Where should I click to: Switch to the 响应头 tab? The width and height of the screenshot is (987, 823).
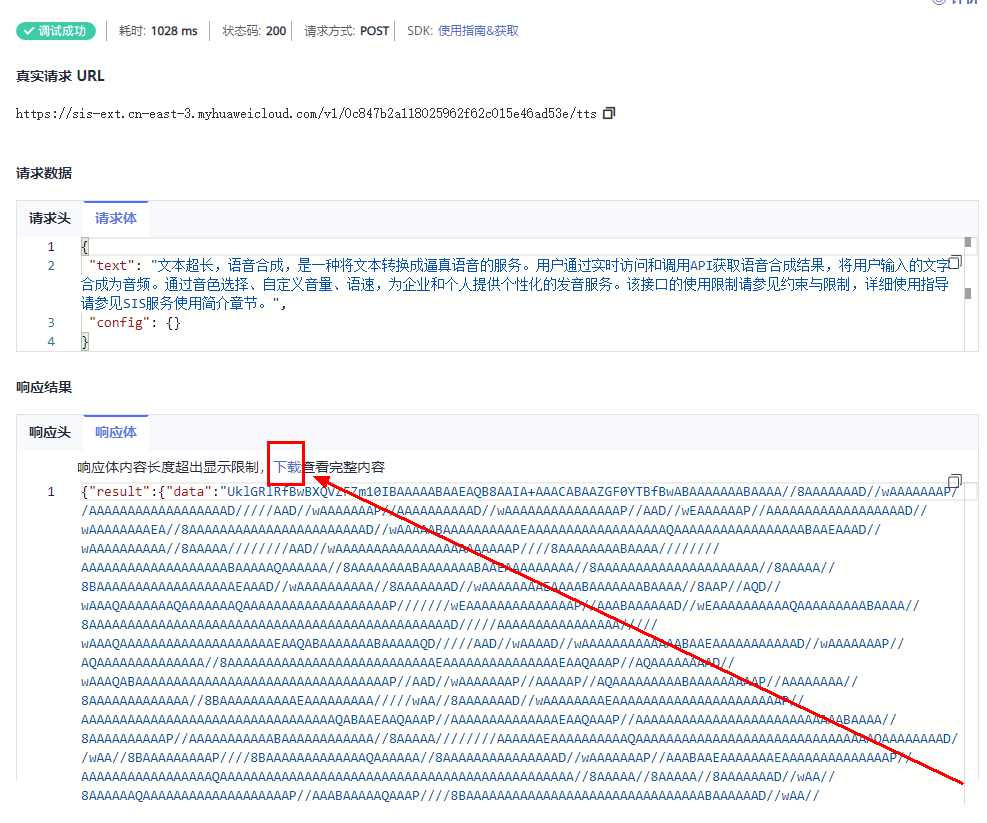coord(50,433)
